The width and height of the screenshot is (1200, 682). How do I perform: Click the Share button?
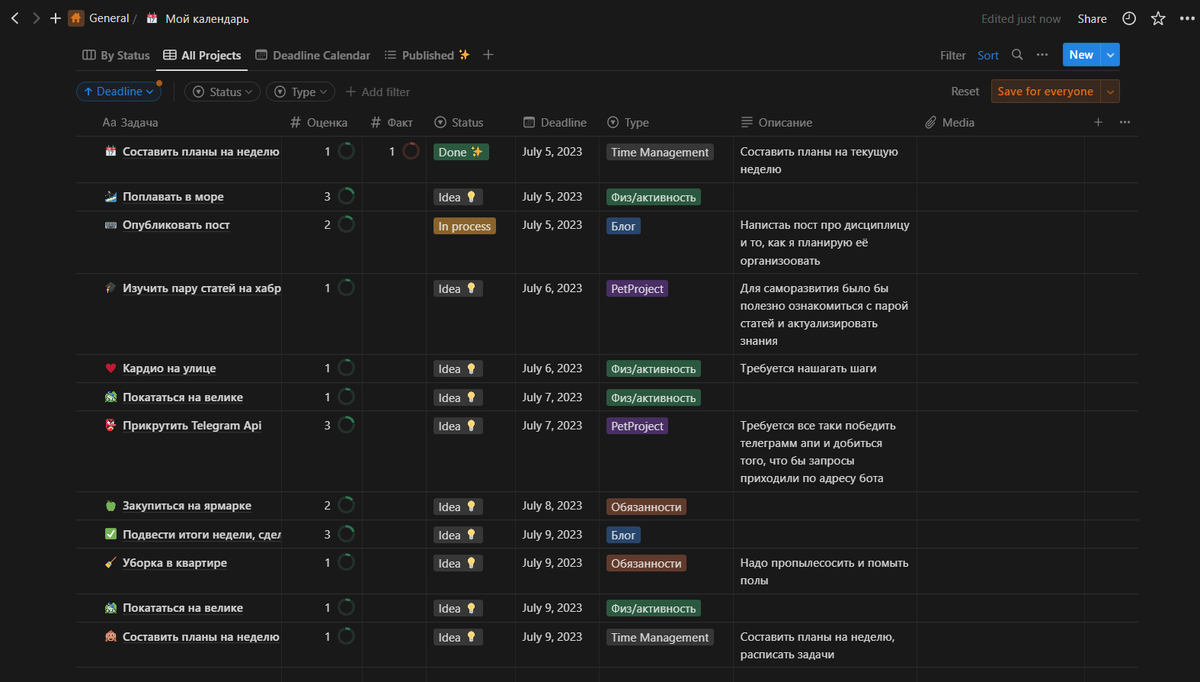1092,18
